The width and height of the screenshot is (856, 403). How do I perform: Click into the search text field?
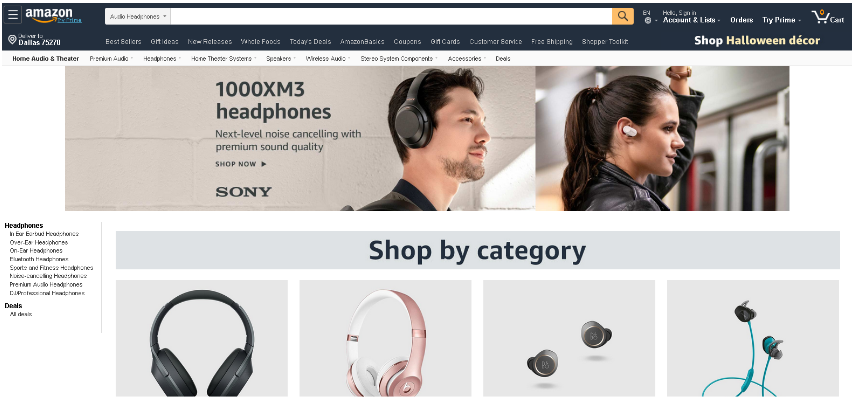(x=391, y=16)
